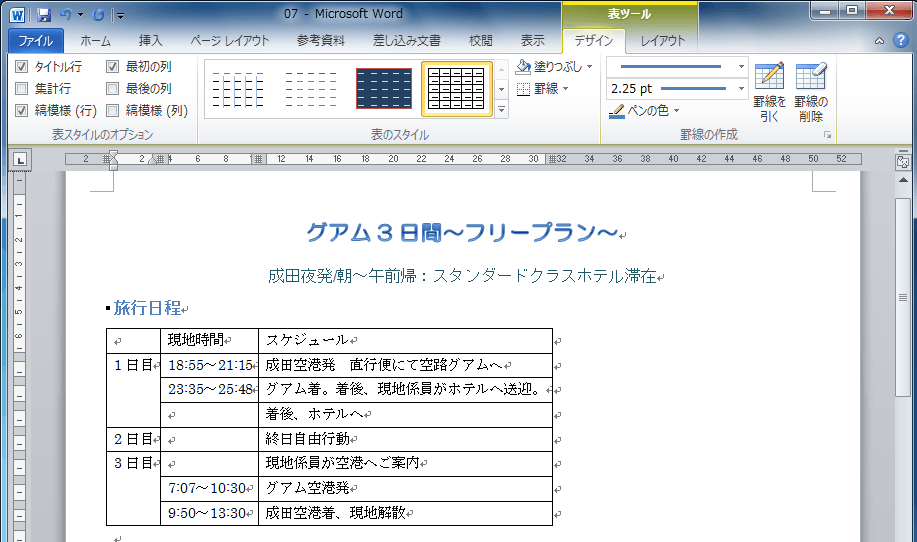Image resolution: width=917 pixels, height=542 pixels.
Task: Click the 塗りつぶし paint bucket icon
Action: [x=523, y=67]
